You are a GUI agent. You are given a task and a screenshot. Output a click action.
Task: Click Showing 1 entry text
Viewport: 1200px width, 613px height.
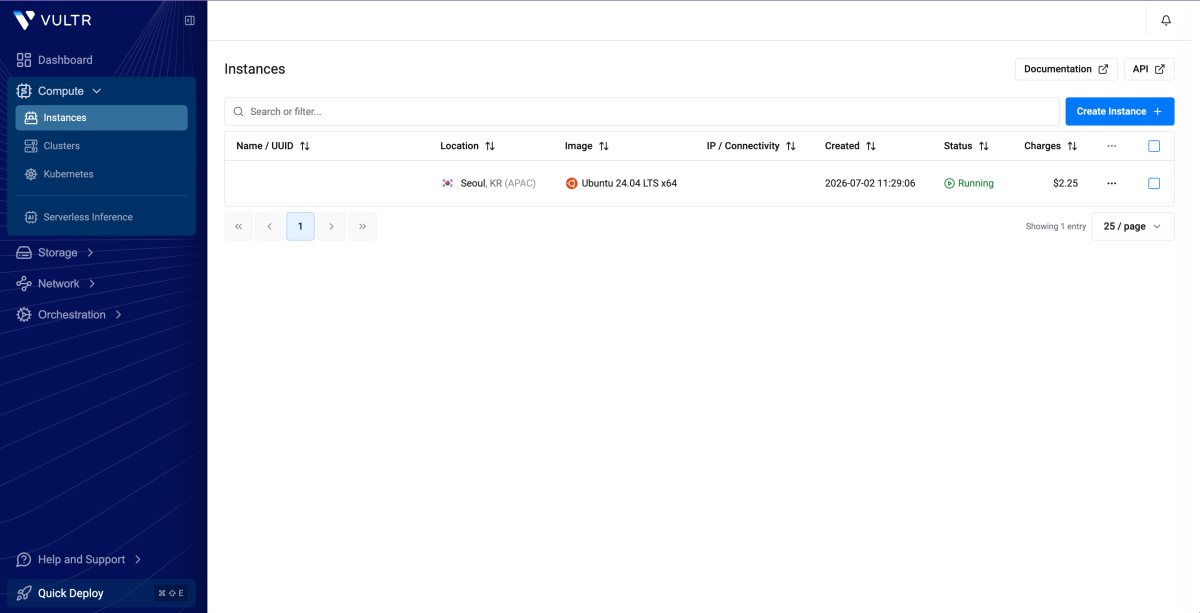[1056, 227]
